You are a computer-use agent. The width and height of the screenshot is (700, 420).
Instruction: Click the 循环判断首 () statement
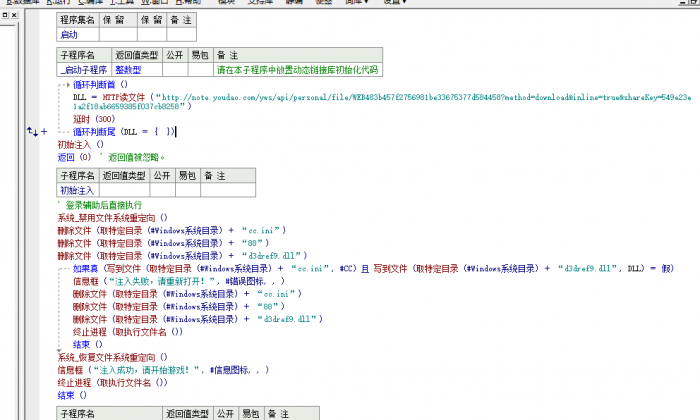[x=100, y=84]
